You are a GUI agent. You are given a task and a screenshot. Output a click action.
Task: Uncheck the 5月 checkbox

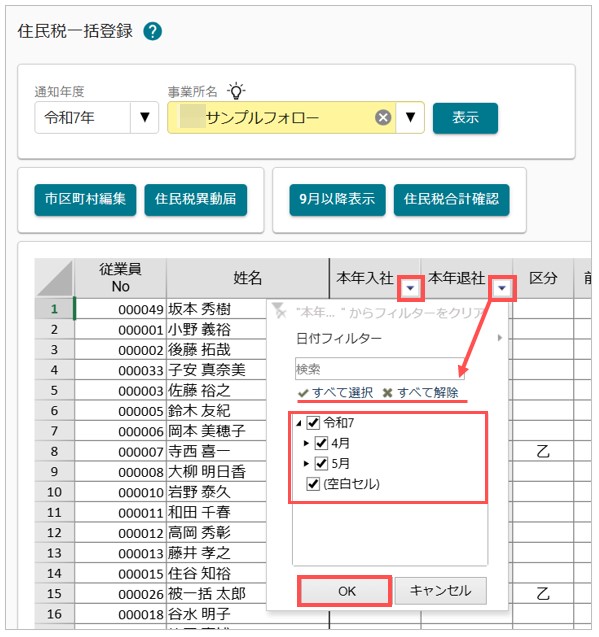coord(321,464)
